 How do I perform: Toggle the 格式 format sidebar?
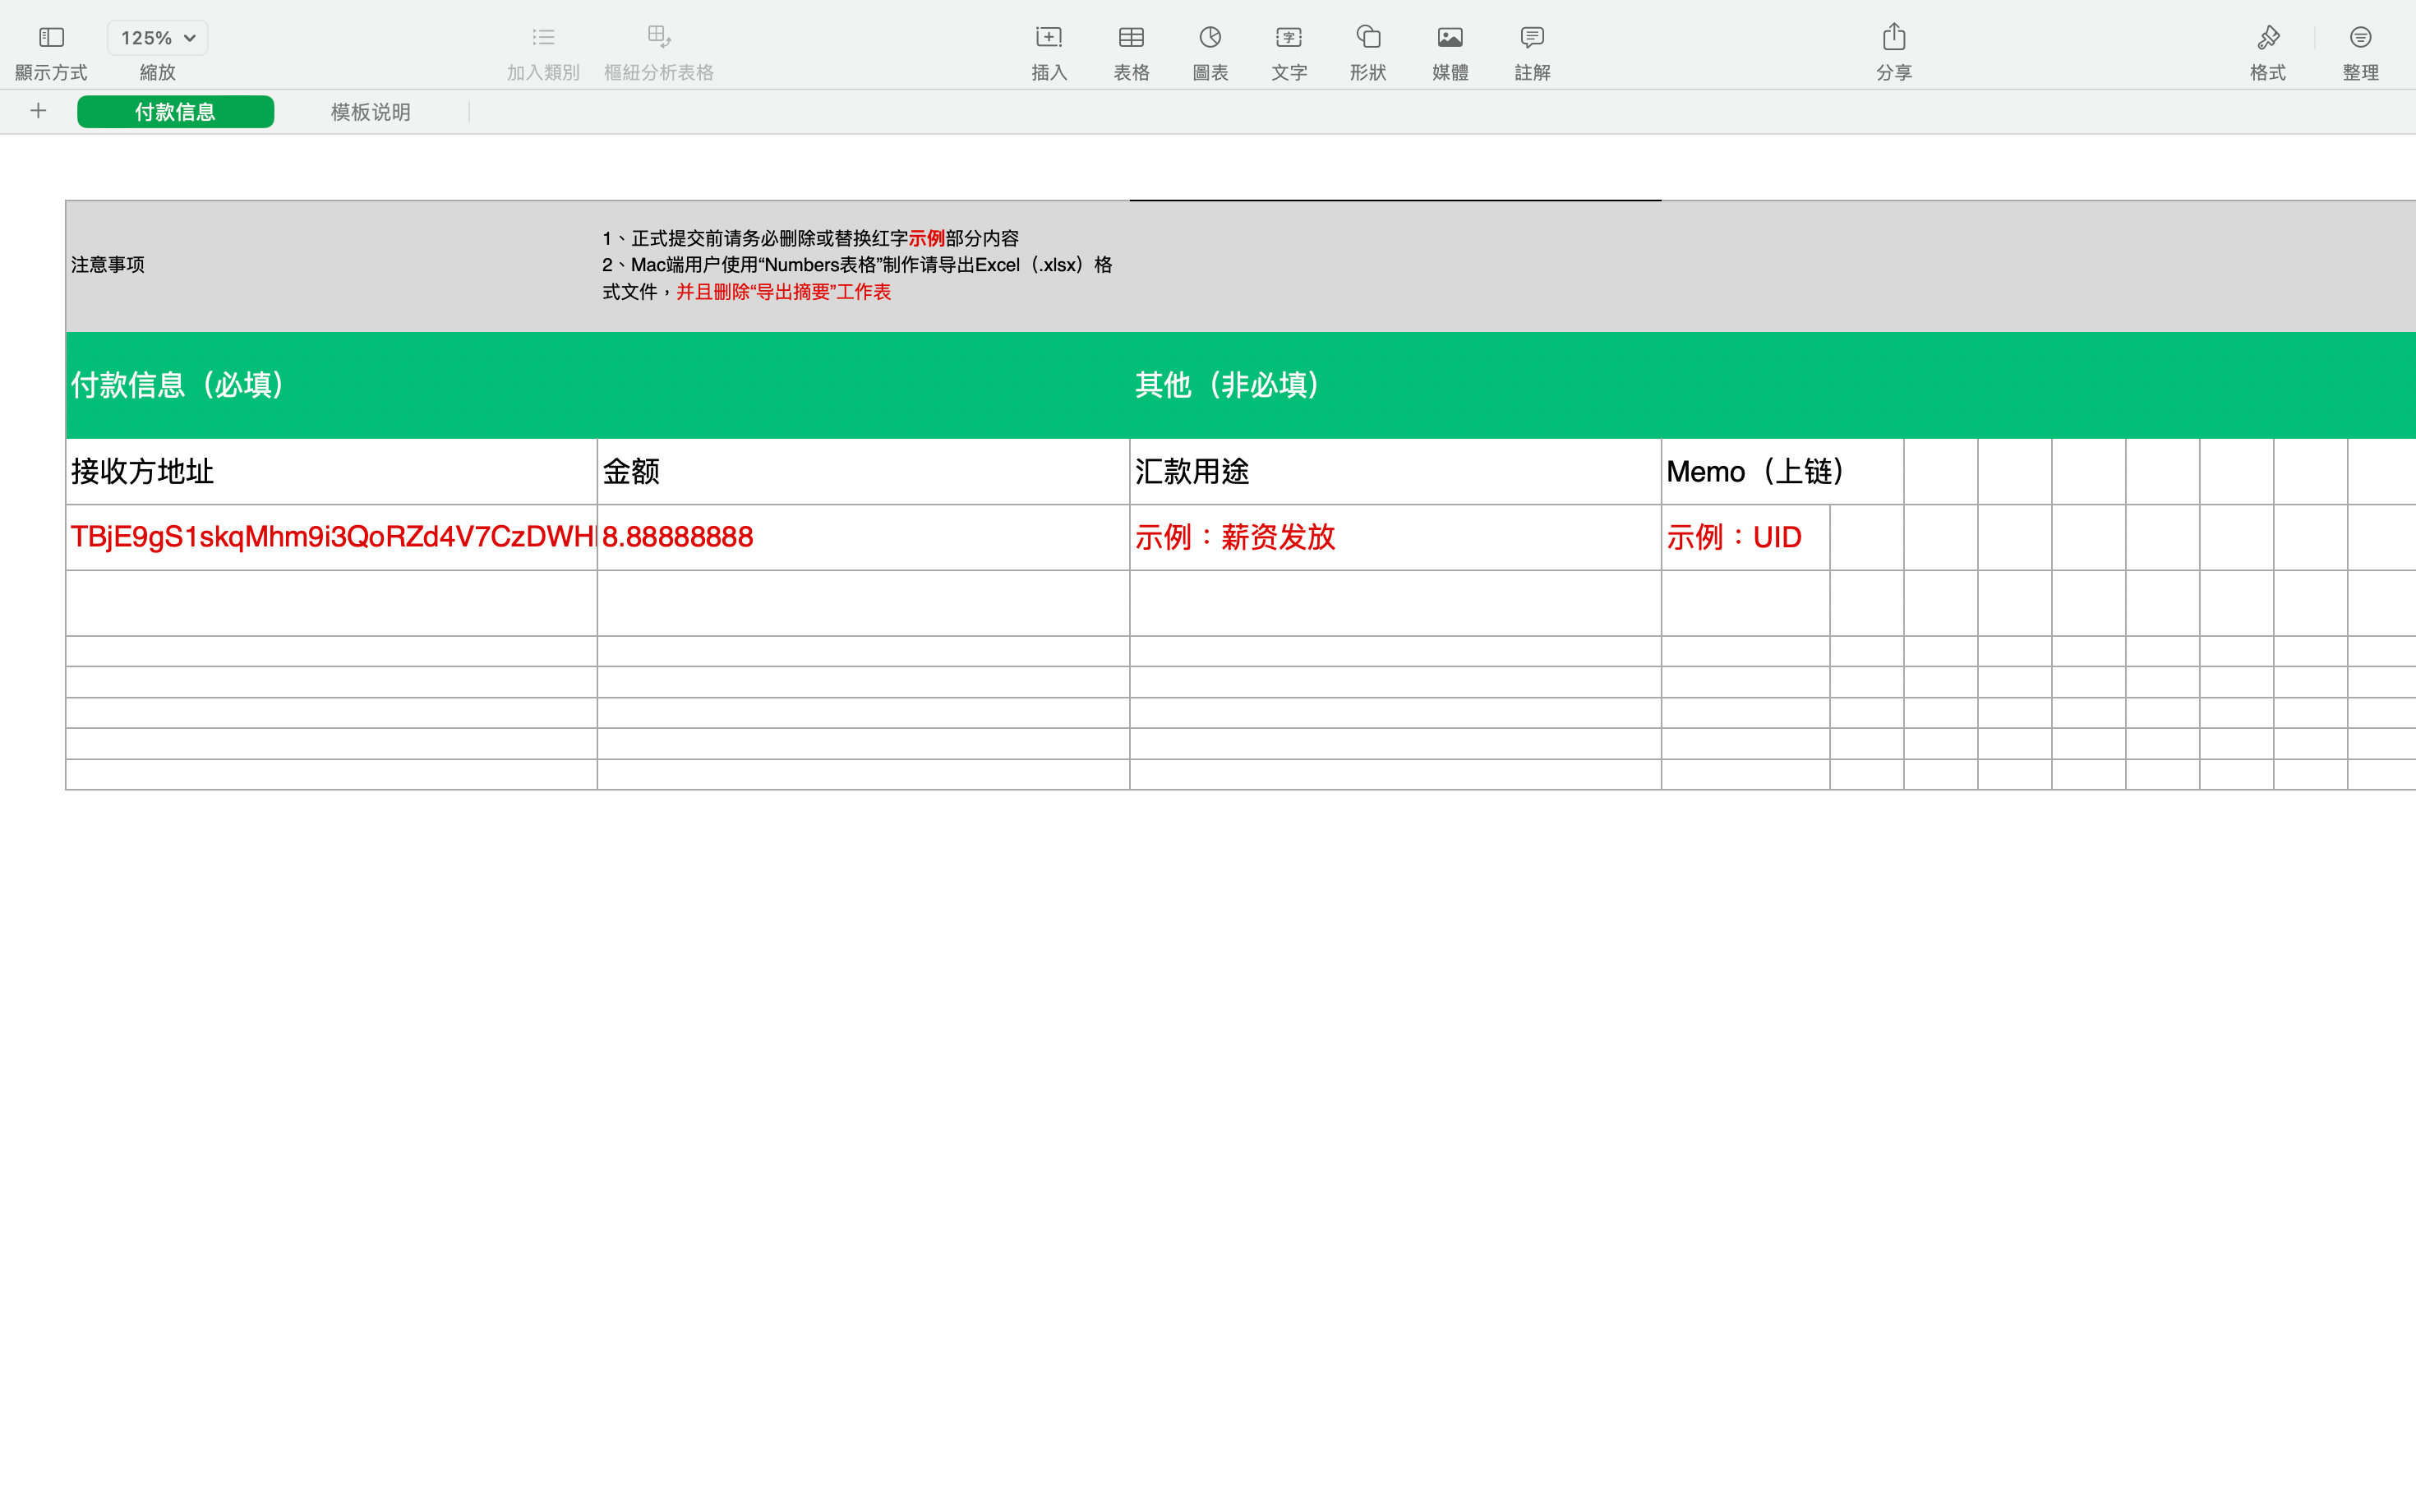pos(2267,38)
